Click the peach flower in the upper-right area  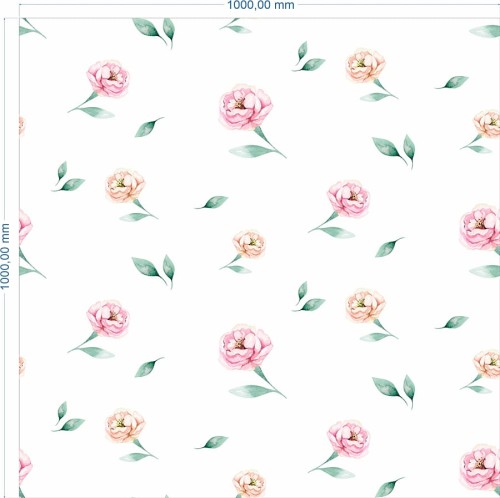(365, 66)
